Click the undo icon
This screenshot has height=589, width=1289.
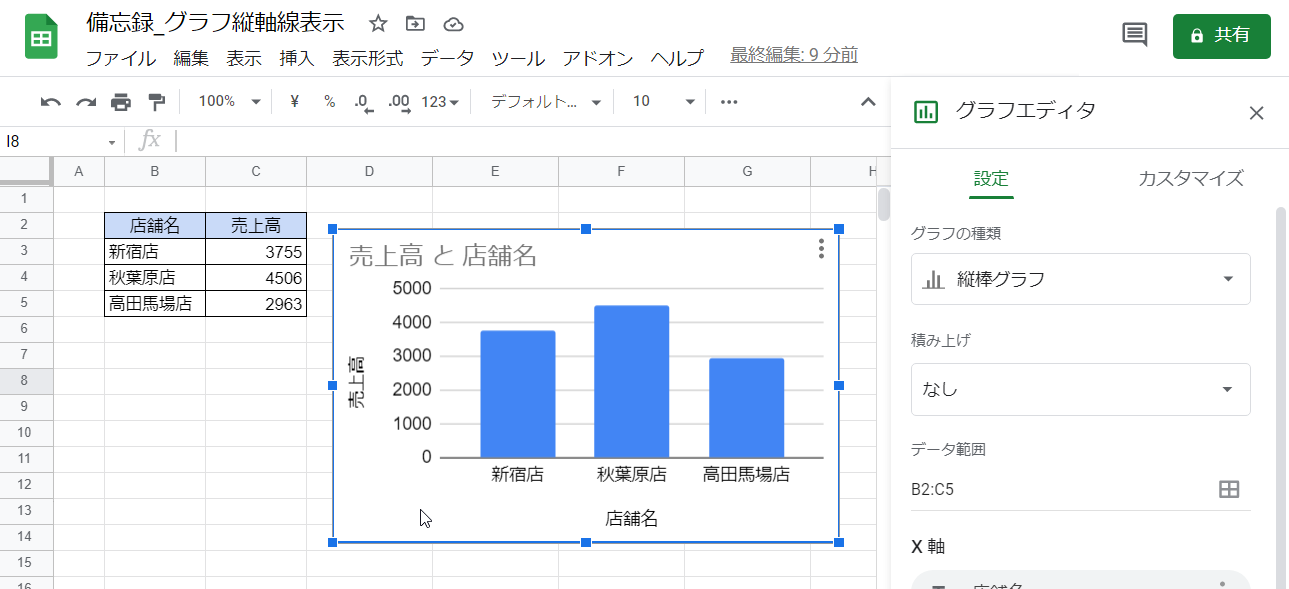51,101
